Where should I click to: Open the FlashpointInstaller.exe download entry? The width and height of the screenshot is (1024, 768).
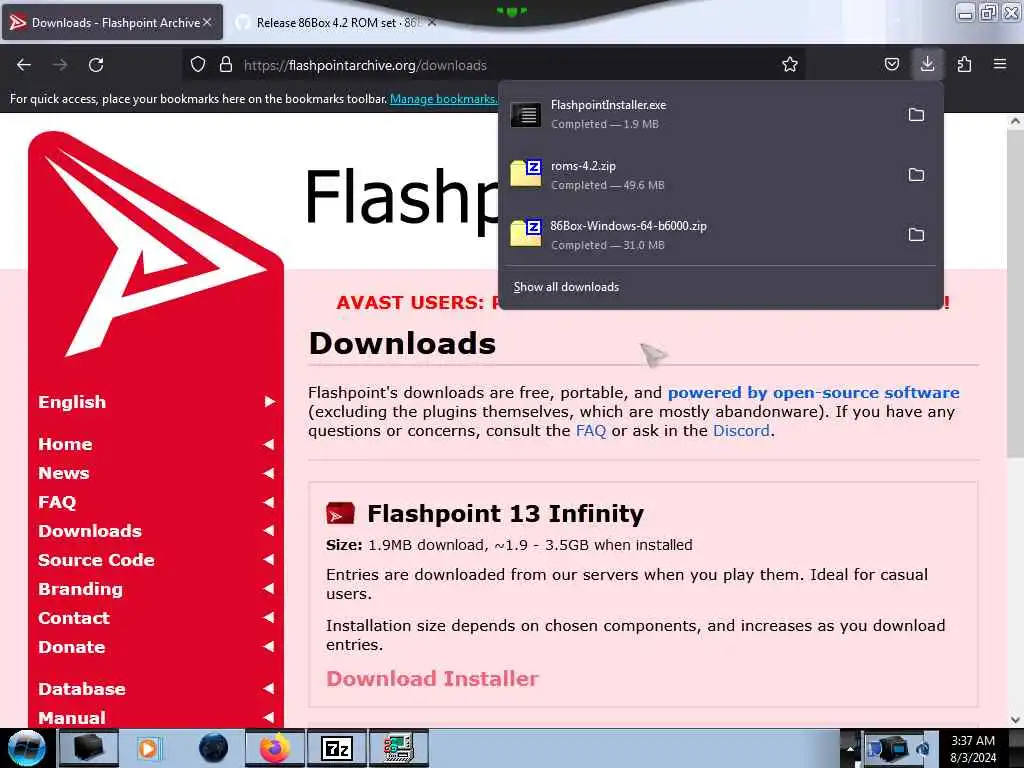699,114
